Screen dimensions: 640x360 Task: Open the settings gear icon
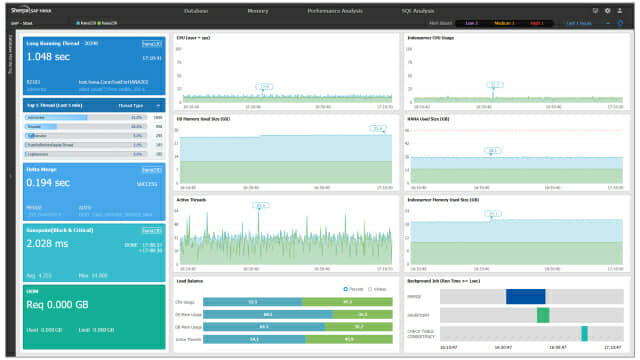pos(607,11)
